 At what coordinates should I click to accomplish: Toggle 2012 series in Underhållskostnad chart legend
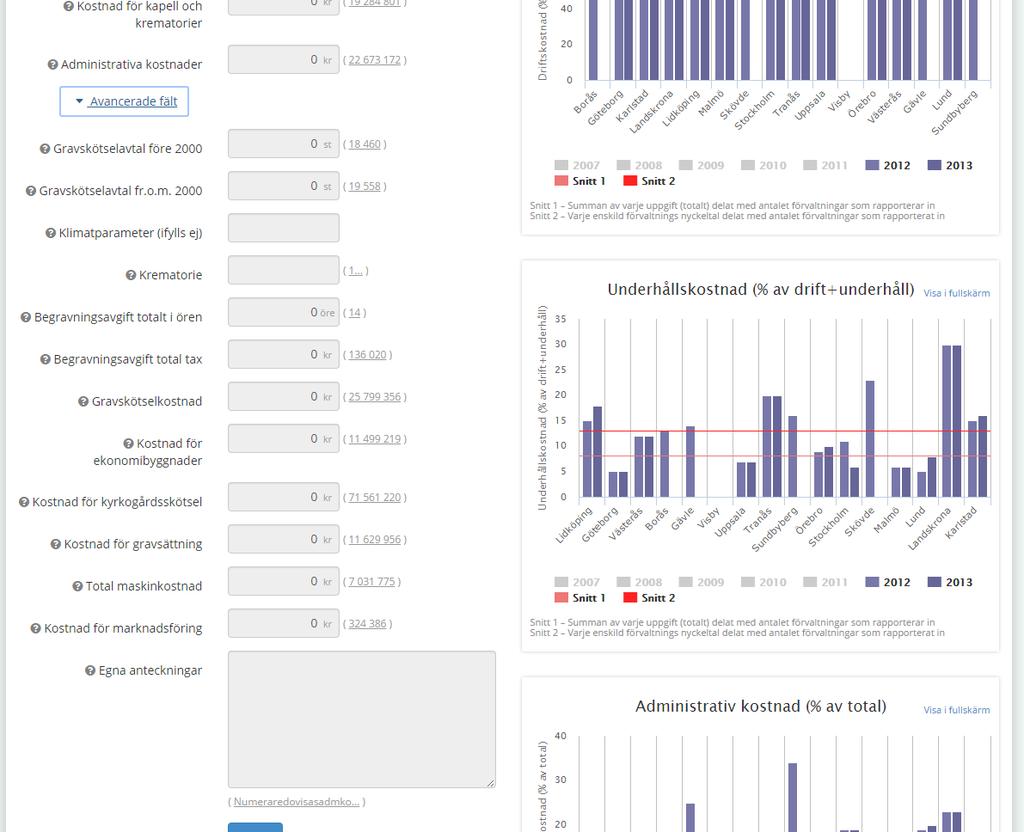(x=888, y=582)
